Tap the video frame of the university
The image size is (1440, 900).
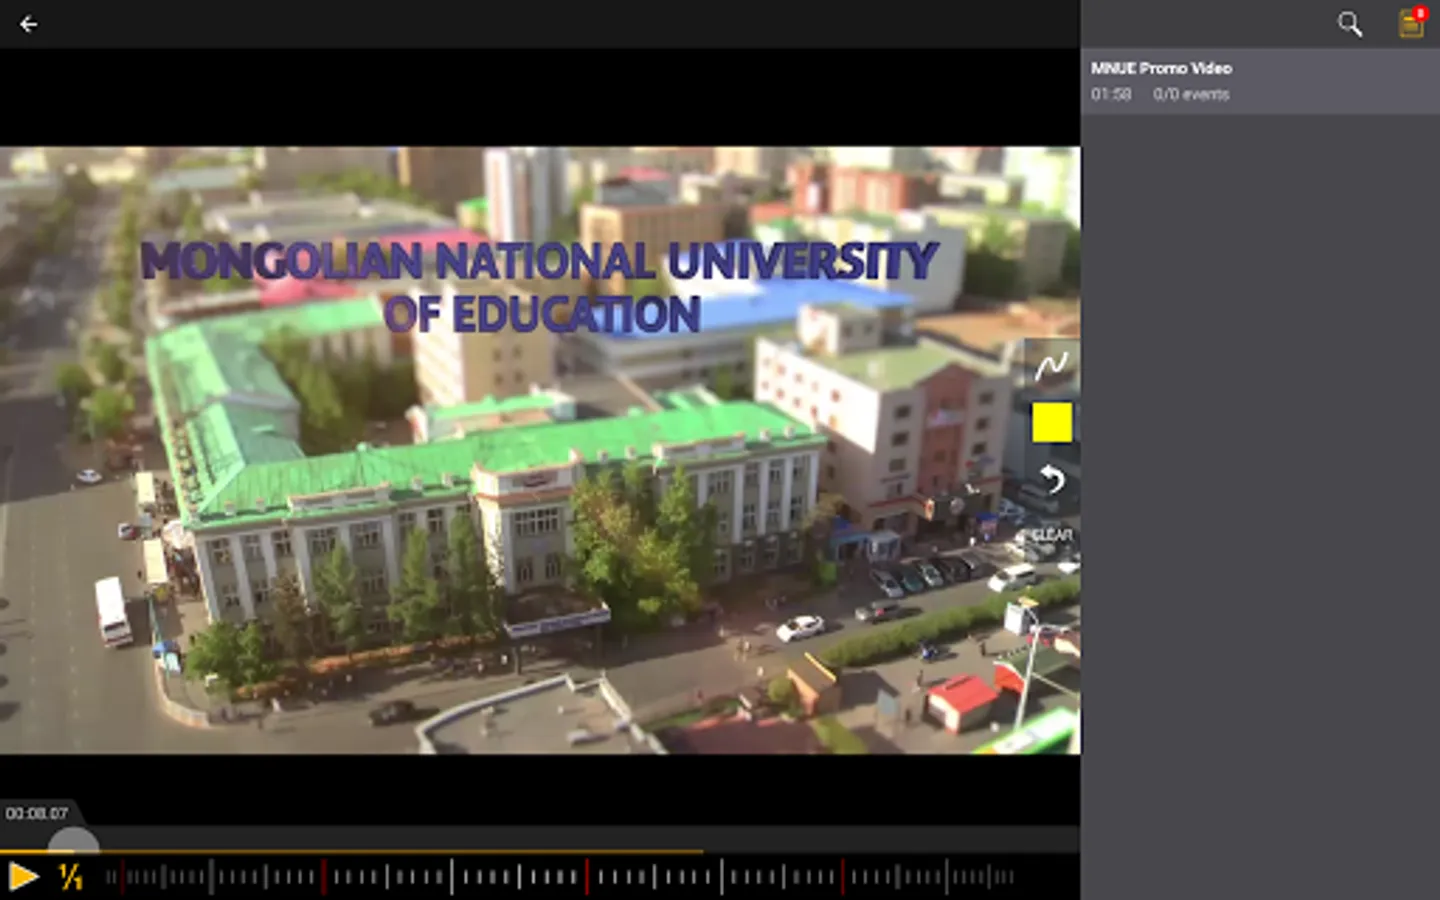tap(540, 450)
